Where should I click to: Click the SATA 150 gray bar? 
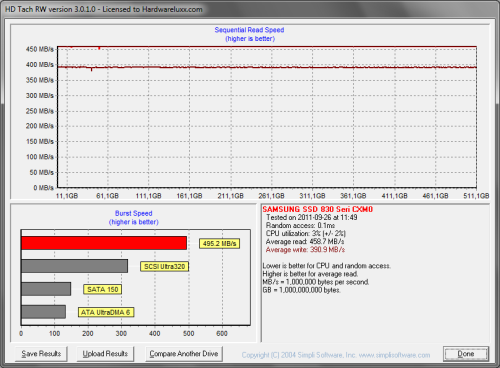46,289
